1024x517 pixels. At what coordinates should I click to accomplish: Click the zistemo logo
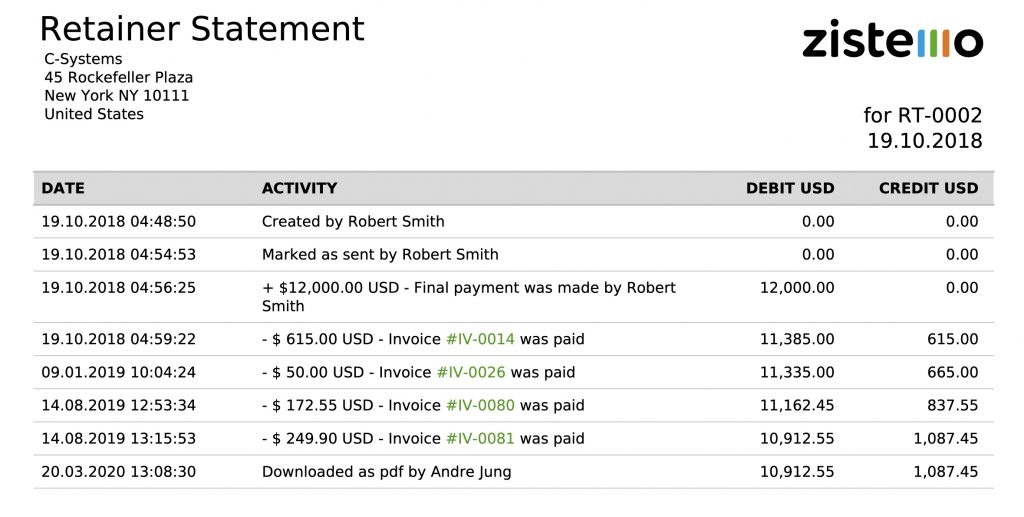click(892, 40)
